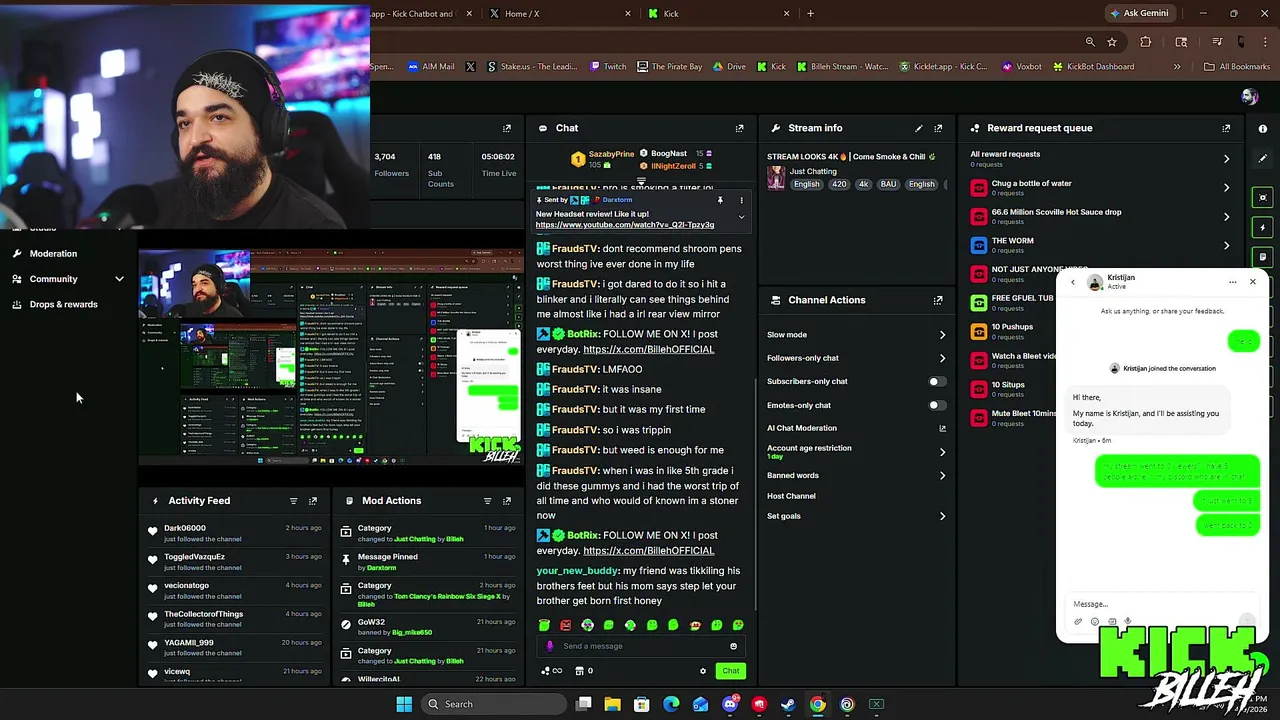The width and height of the screenshot is (1280, 720).
Task: Switch to the Kick browser tab
Action: tap(719, 14)
